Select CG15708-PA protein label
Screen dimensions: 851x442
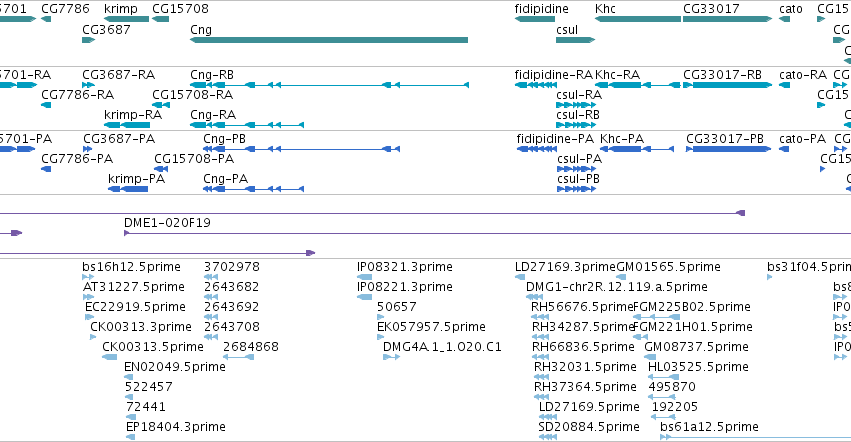(194, 159)
